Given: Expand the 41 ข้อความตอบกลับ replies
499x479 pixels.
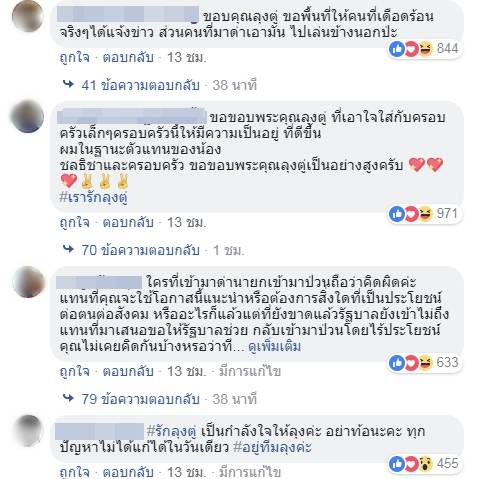Looking at the screenshot, I should [140, 85].
